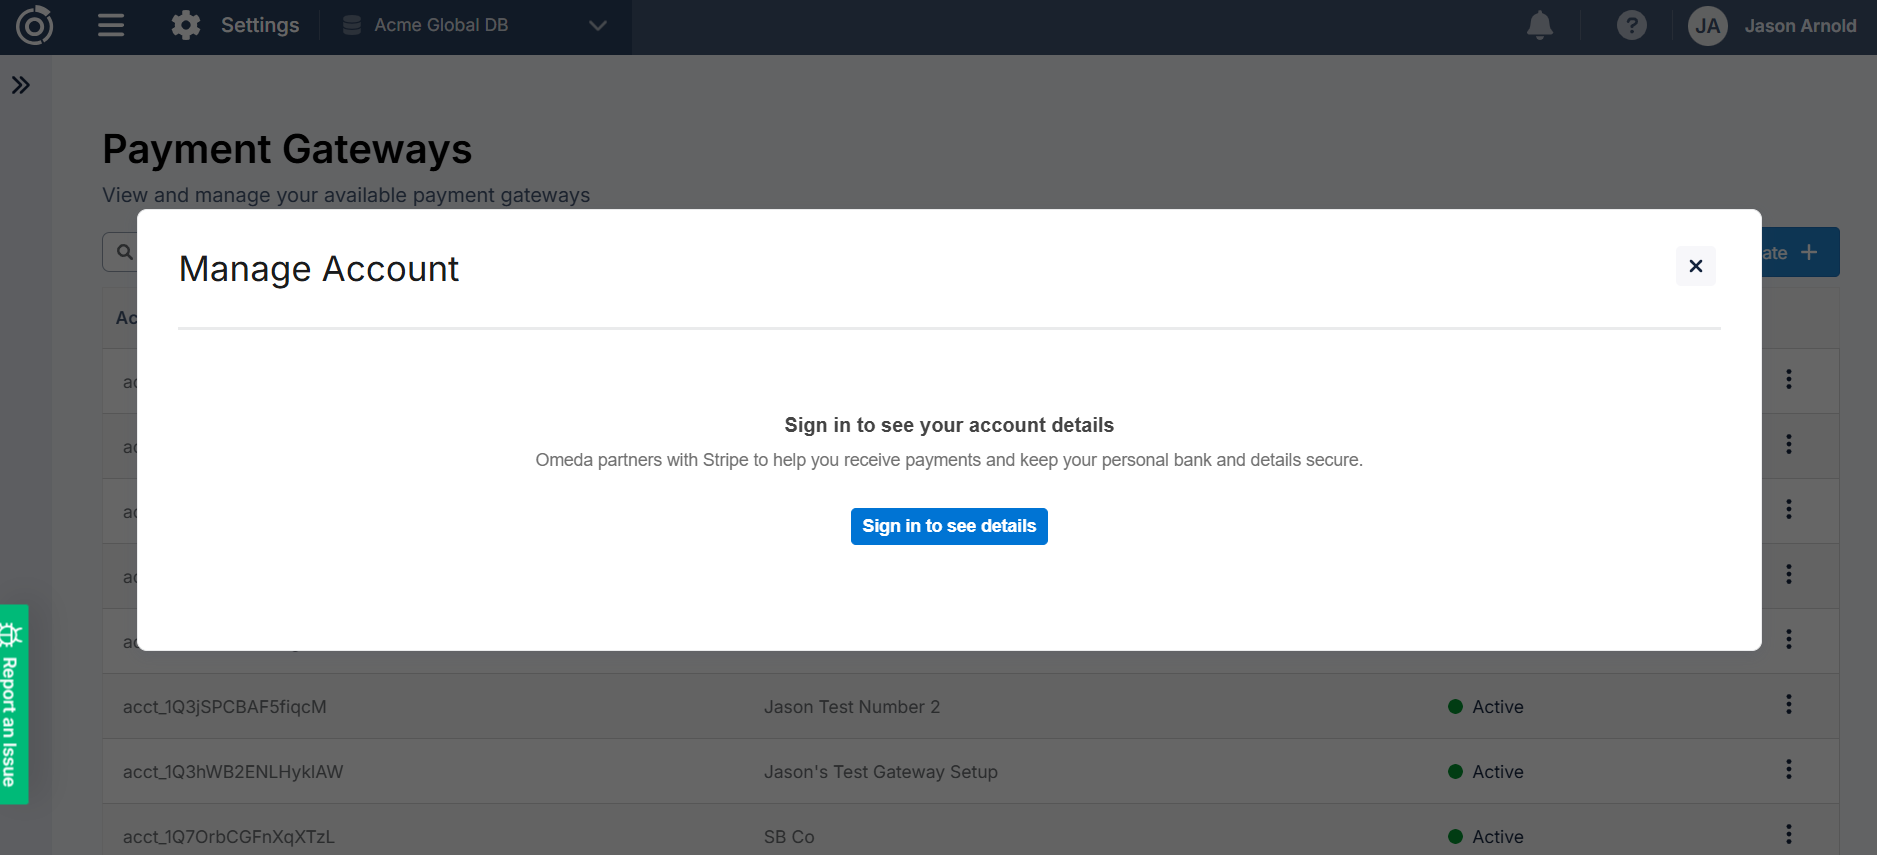Click the JA user avatar
The width and height of the screenshot is (1877, 855).
pos(1708,25)
